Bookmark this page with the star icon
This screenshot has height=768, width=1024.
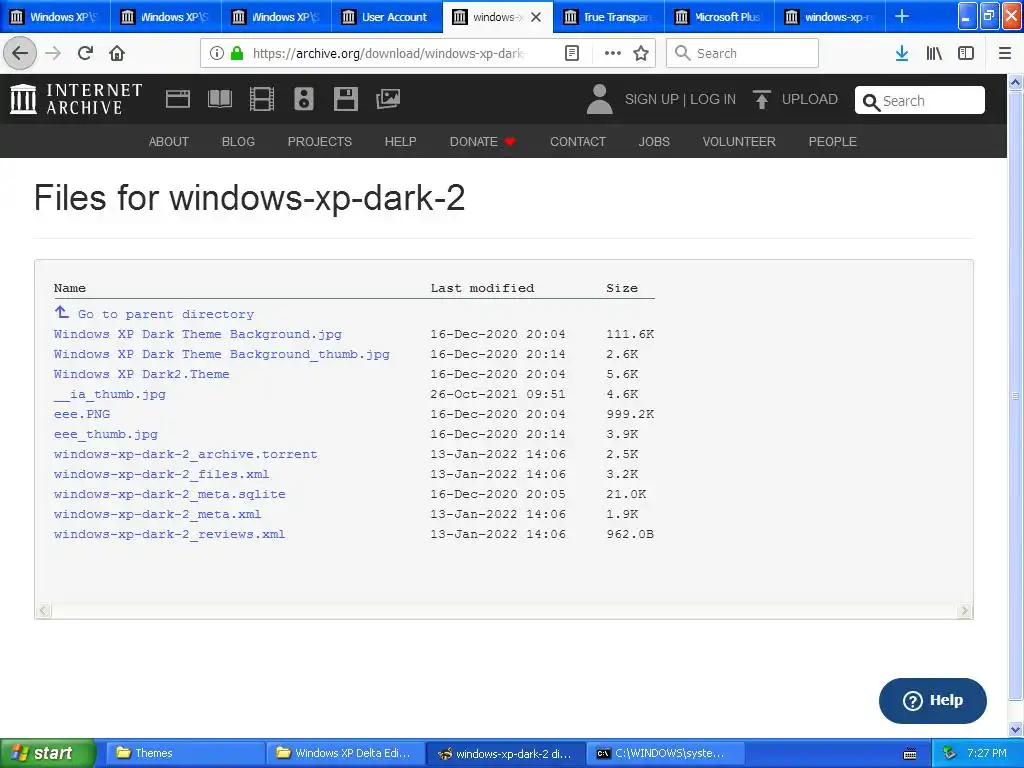(641, 53)
